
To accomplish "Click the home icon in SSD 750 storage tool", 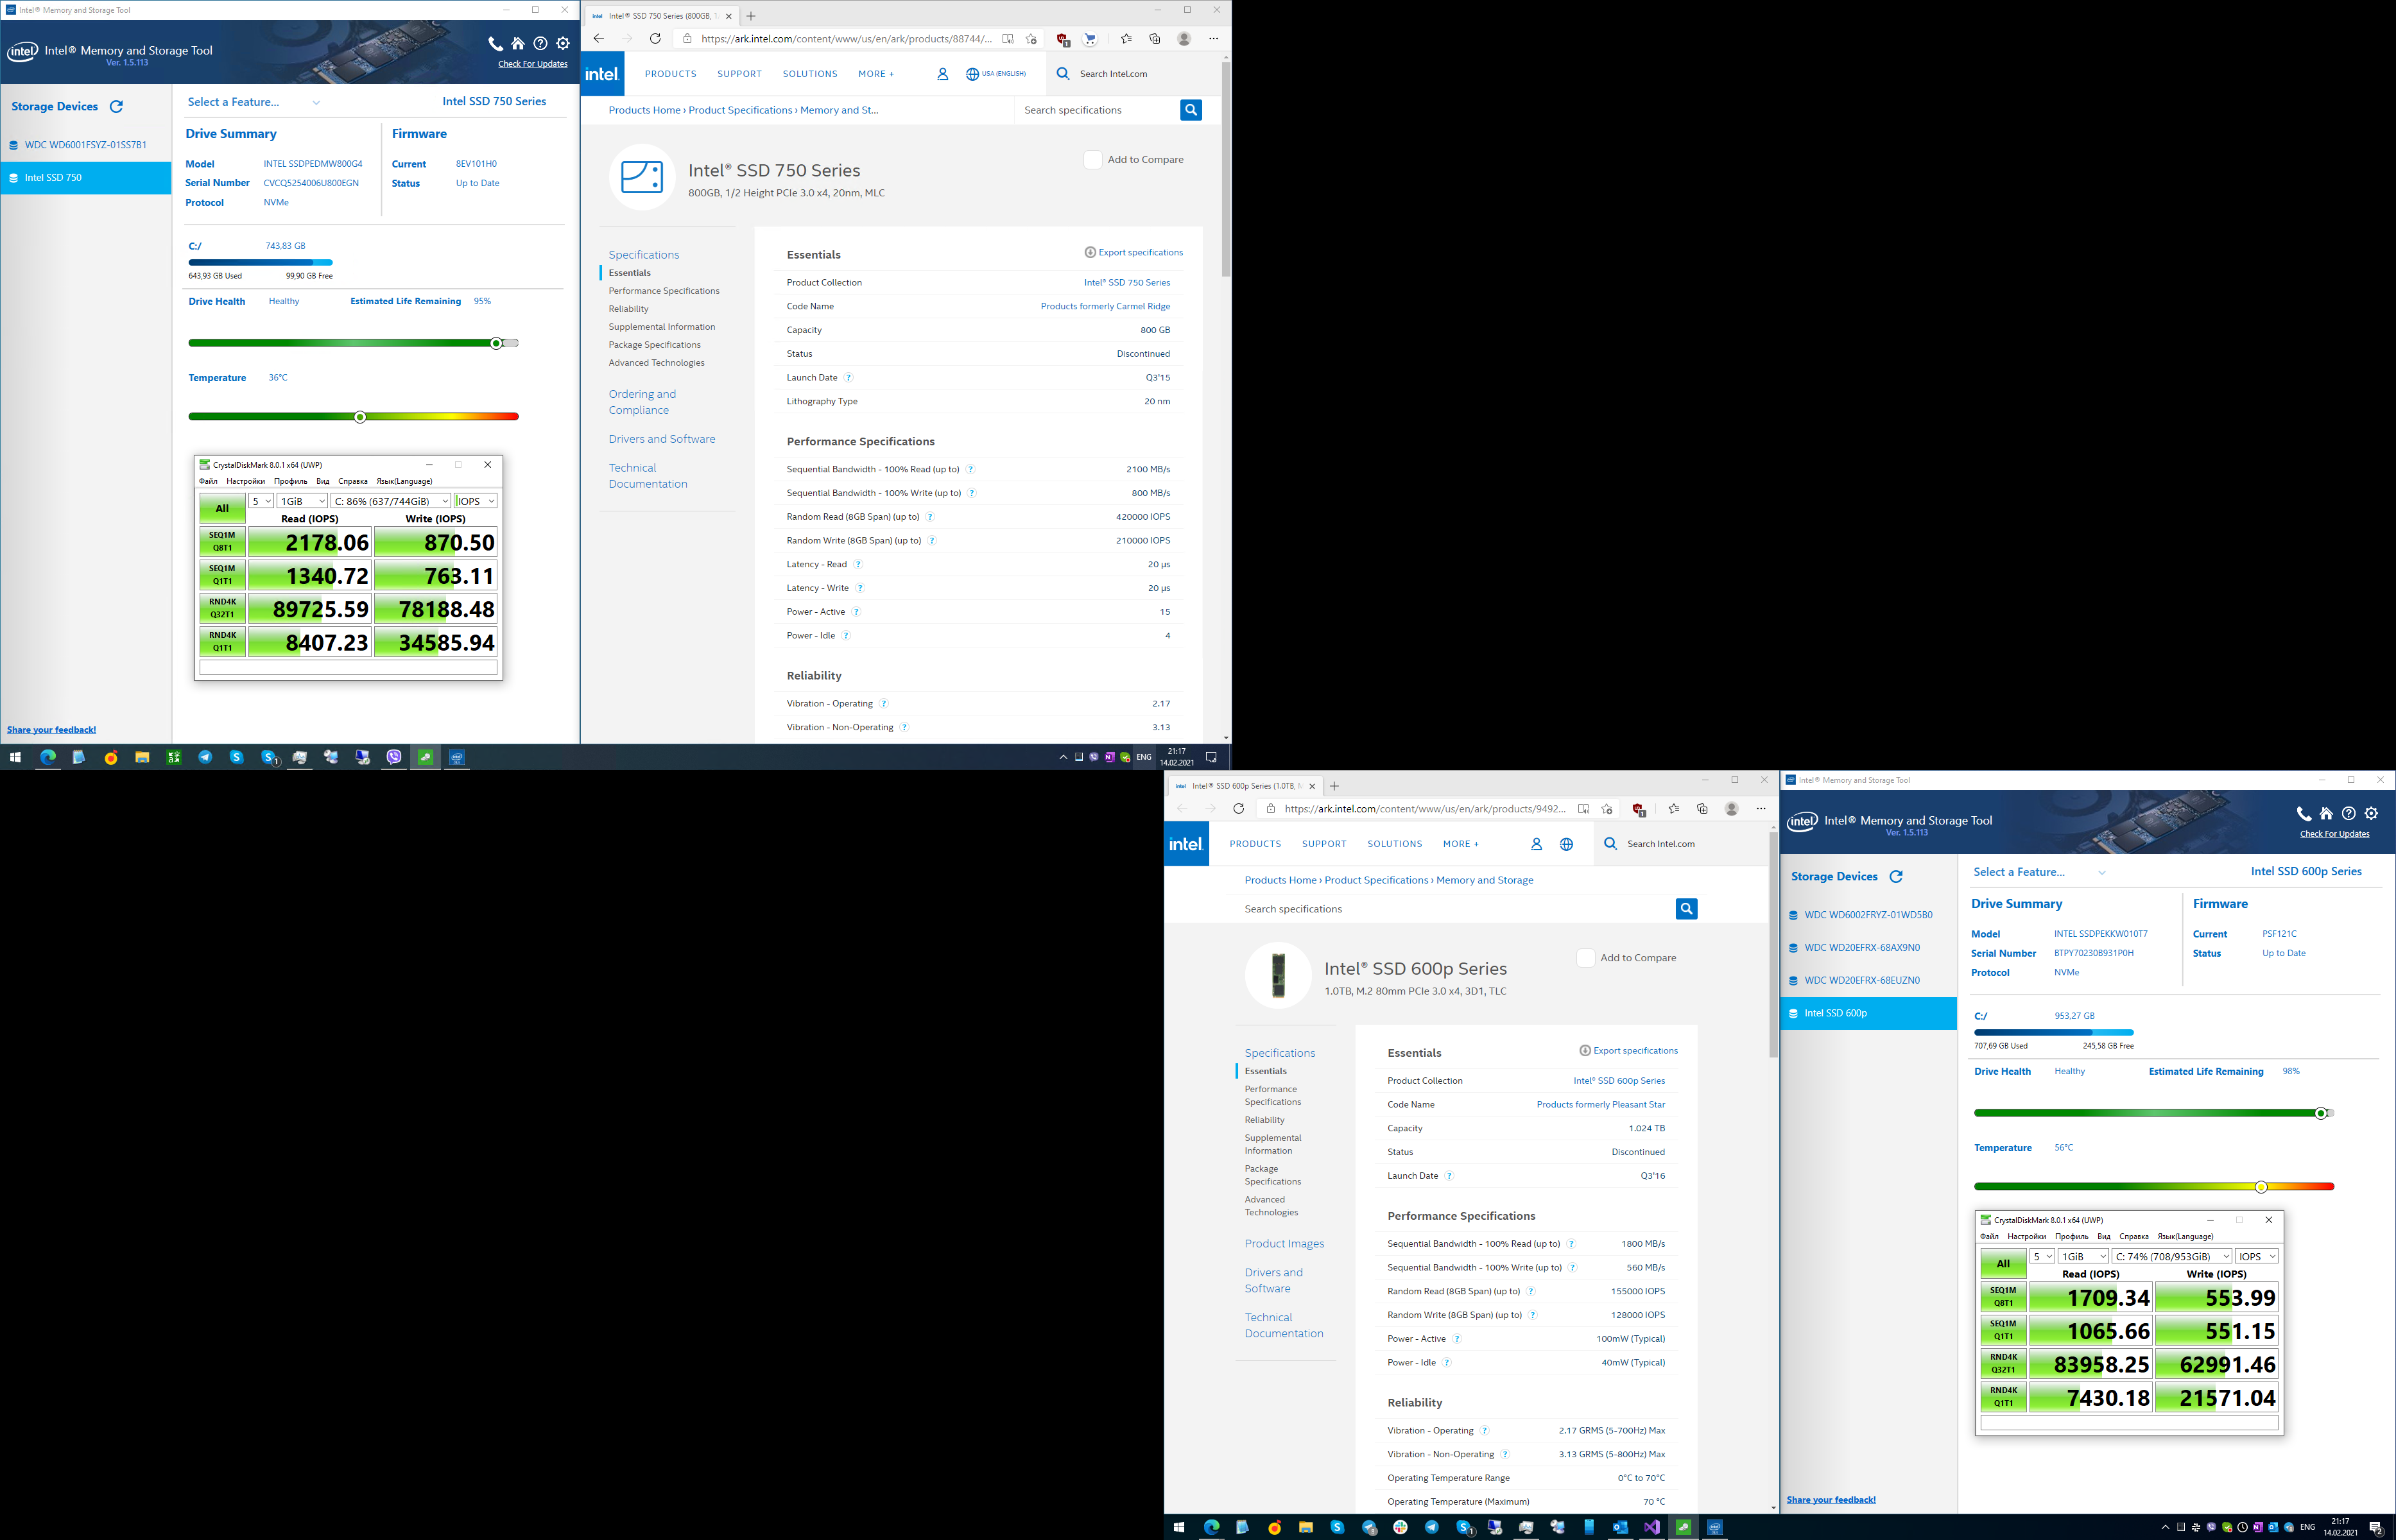I will pyautogui.click(x=518, y=44).
